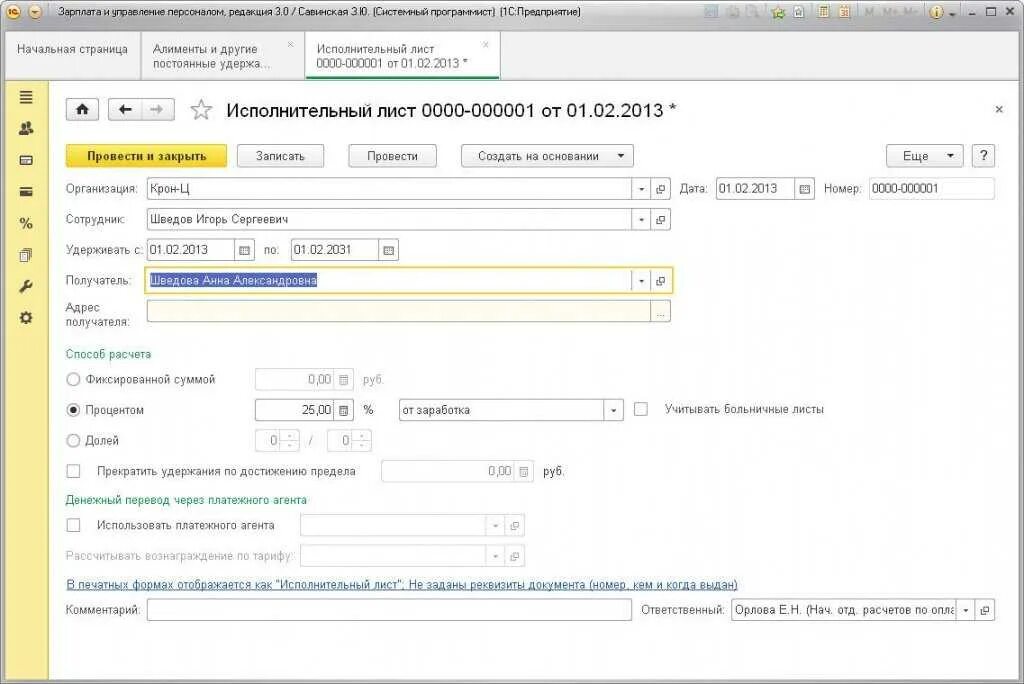Open calendar picker for the по date

coord(389,250)
